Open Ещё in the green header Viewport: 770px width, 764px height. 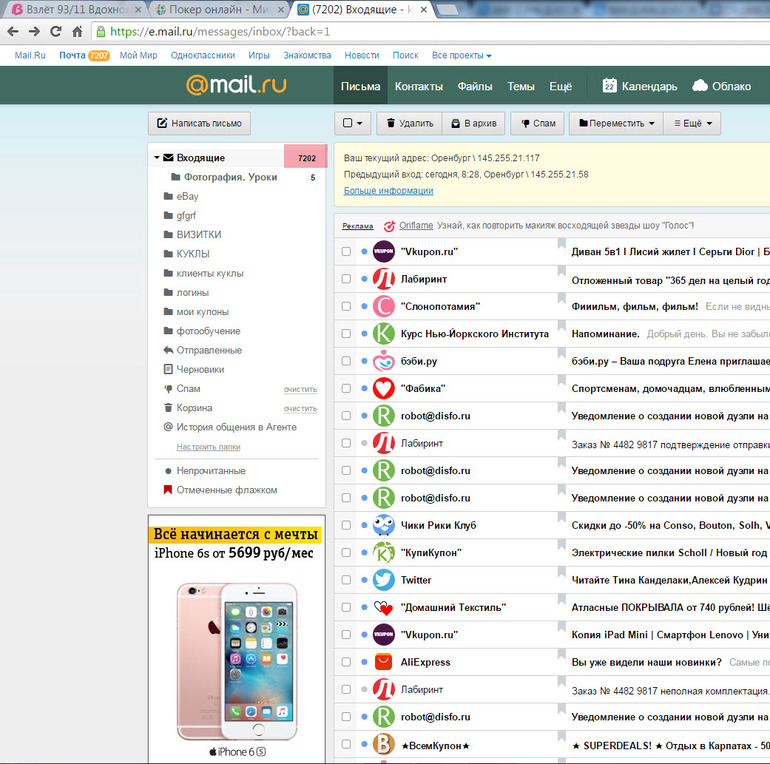pos(560,86)
